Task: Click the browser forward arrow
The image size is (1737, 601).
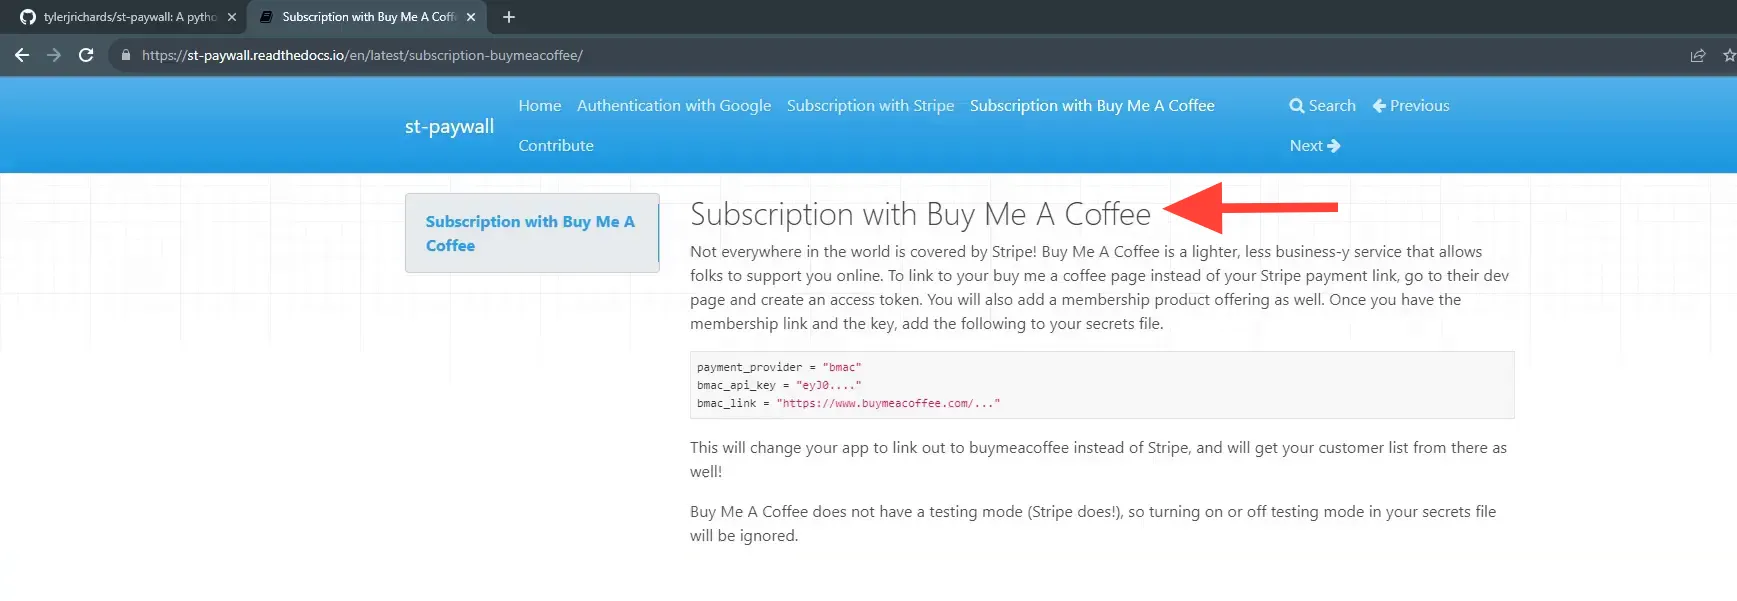Action: pos(54,55)
